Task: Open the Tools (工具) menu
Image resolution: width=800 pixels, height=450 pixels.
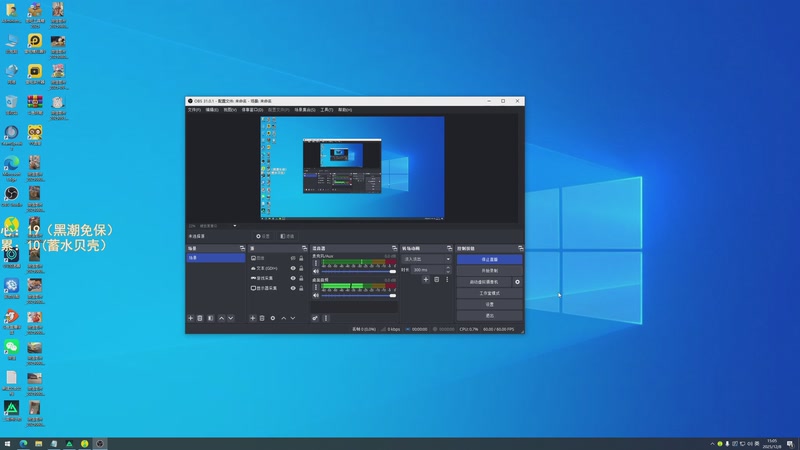Action: (327, 110)
